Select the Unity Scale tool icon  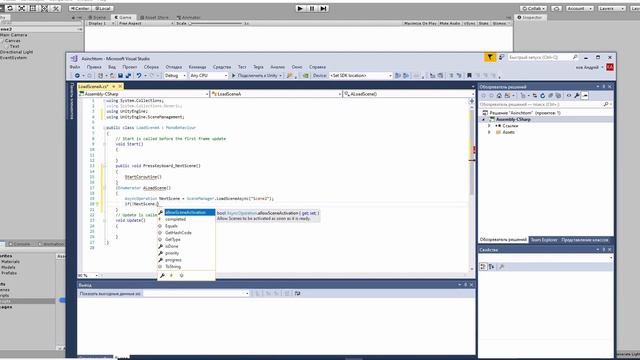(22, 8)
